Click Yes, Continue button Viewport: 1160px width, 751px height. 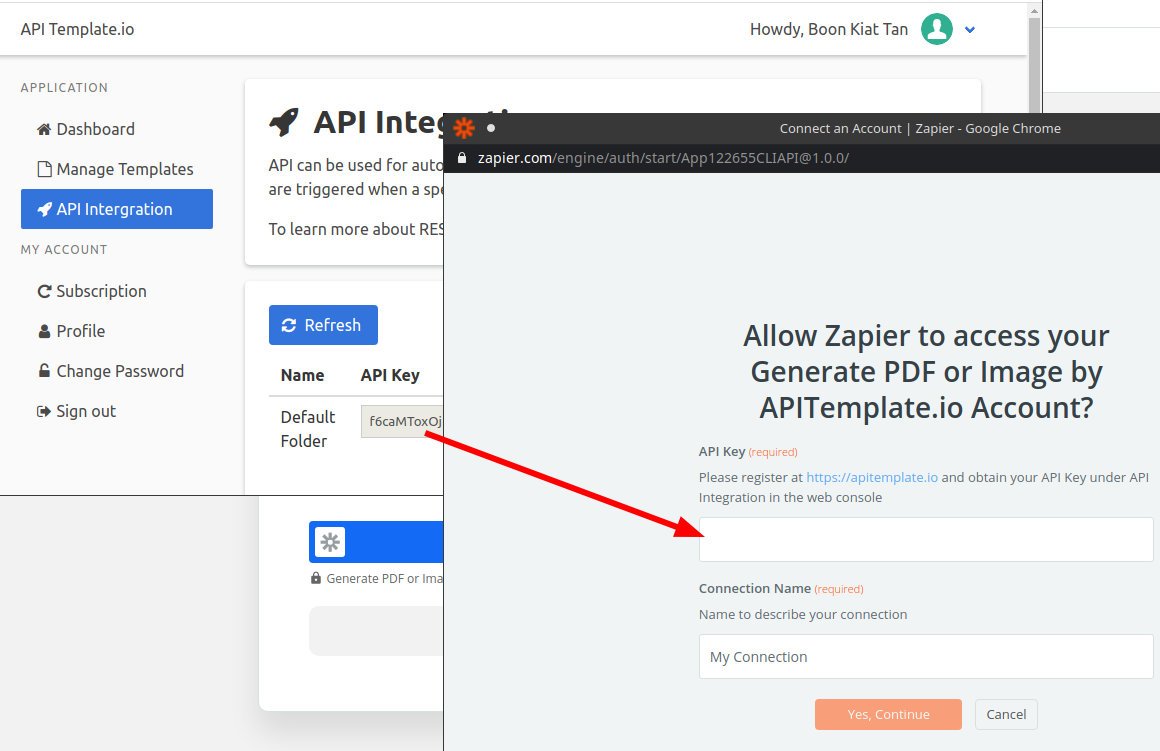(x=888, y=715)
